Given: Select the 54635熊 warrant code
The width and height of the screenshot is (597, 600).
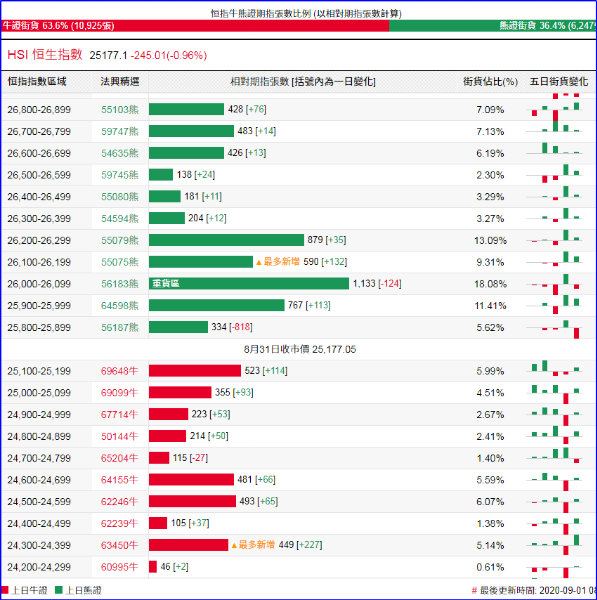Looking at the screenshot, I should (x=120, y=153).
